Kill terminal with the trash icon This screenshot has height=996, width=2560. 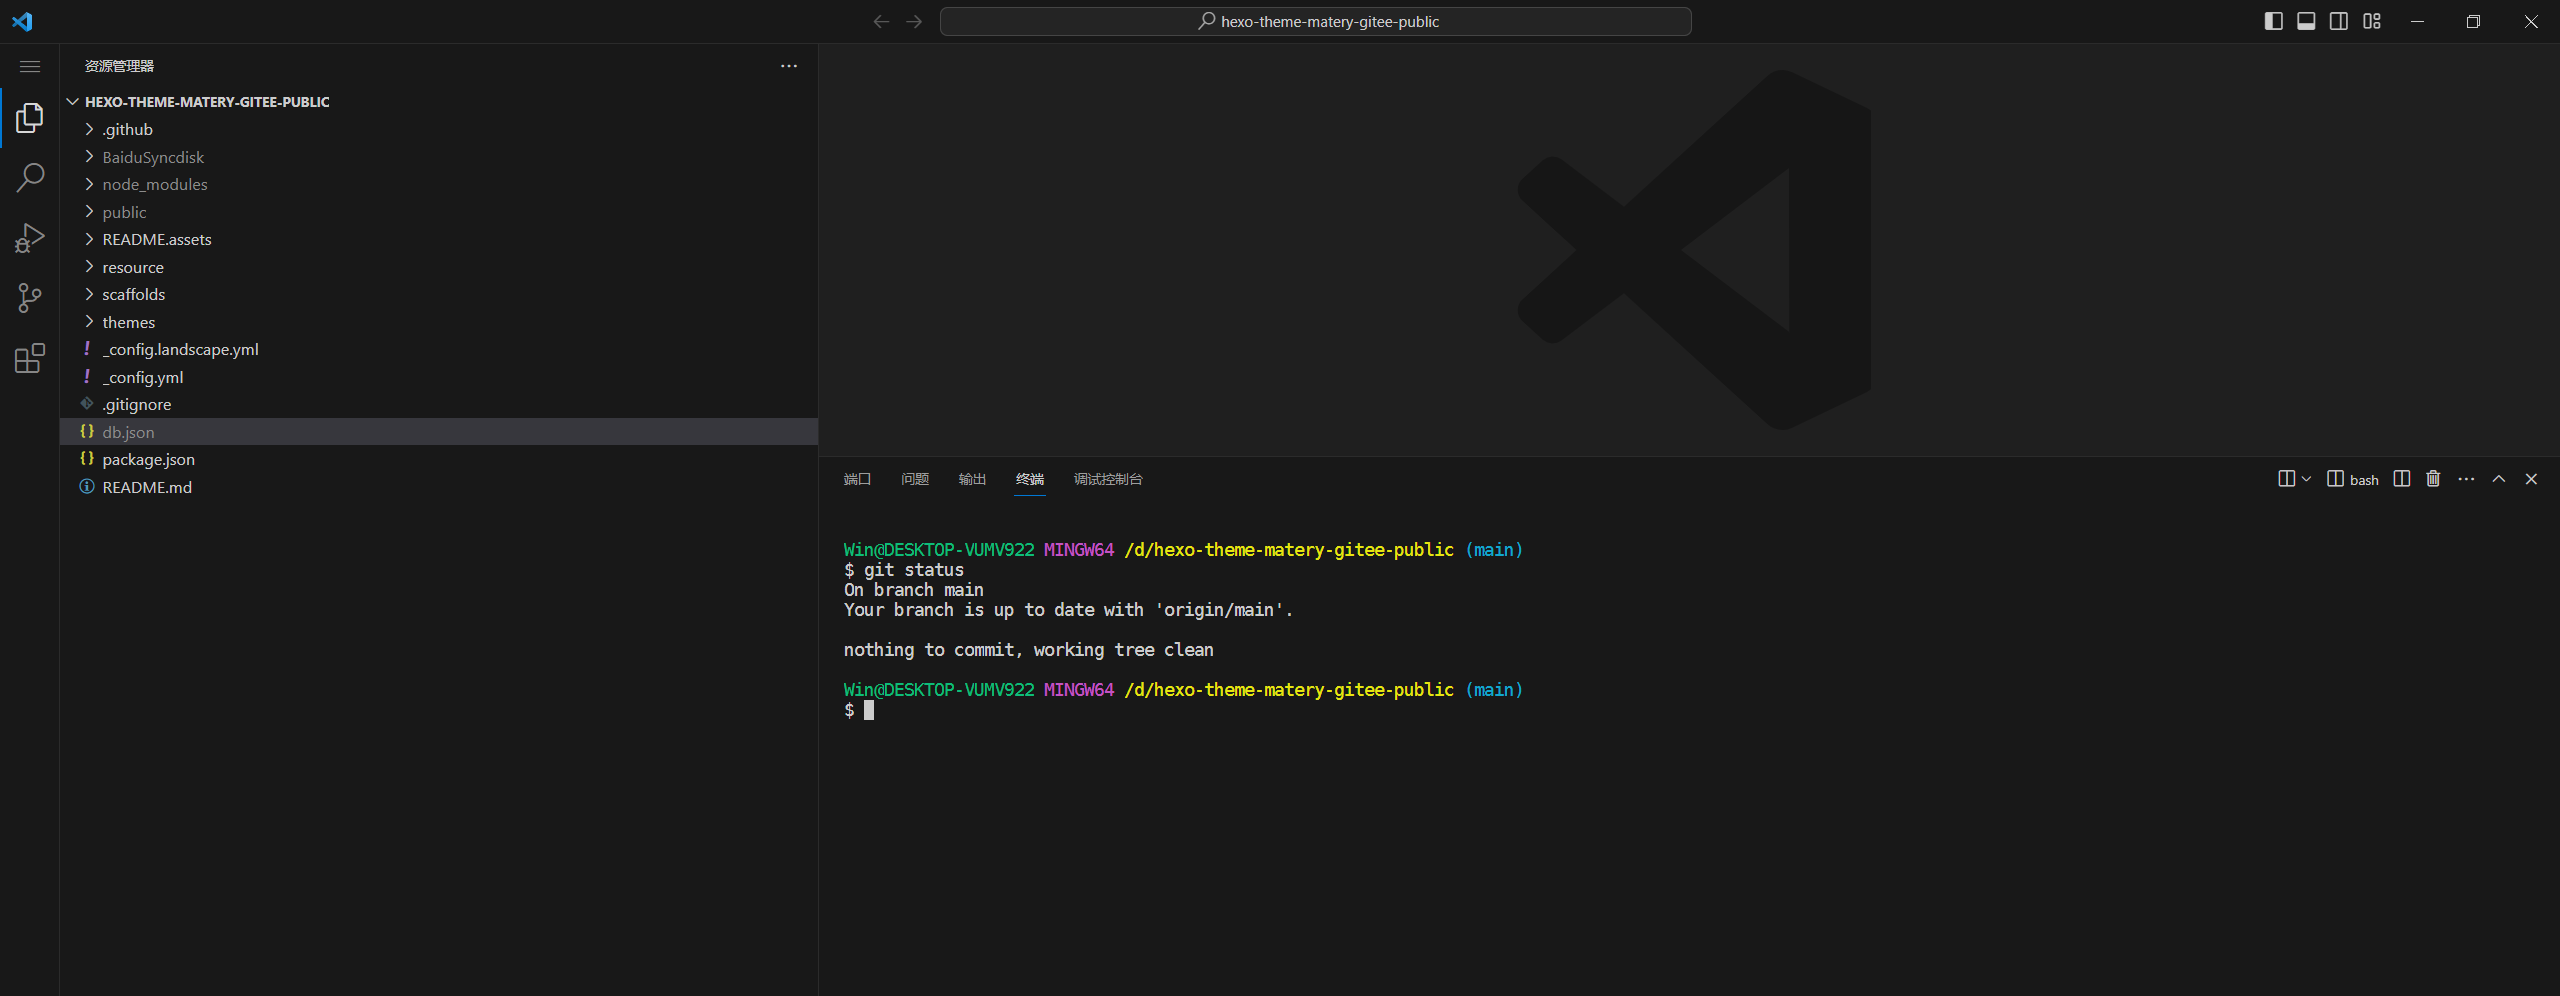tap(2434, 479)
